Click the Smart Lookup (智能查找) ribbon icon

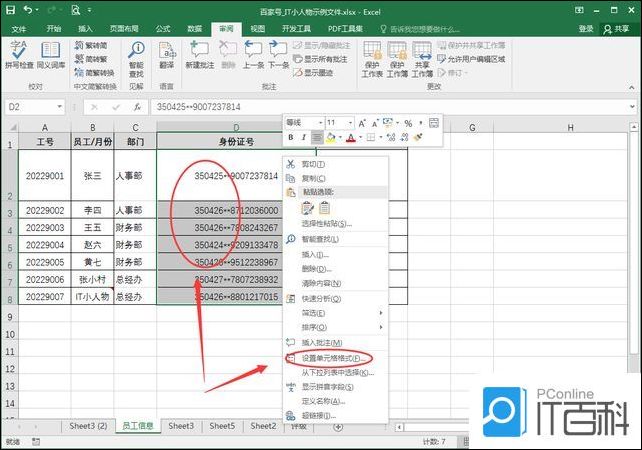[136, 57]
